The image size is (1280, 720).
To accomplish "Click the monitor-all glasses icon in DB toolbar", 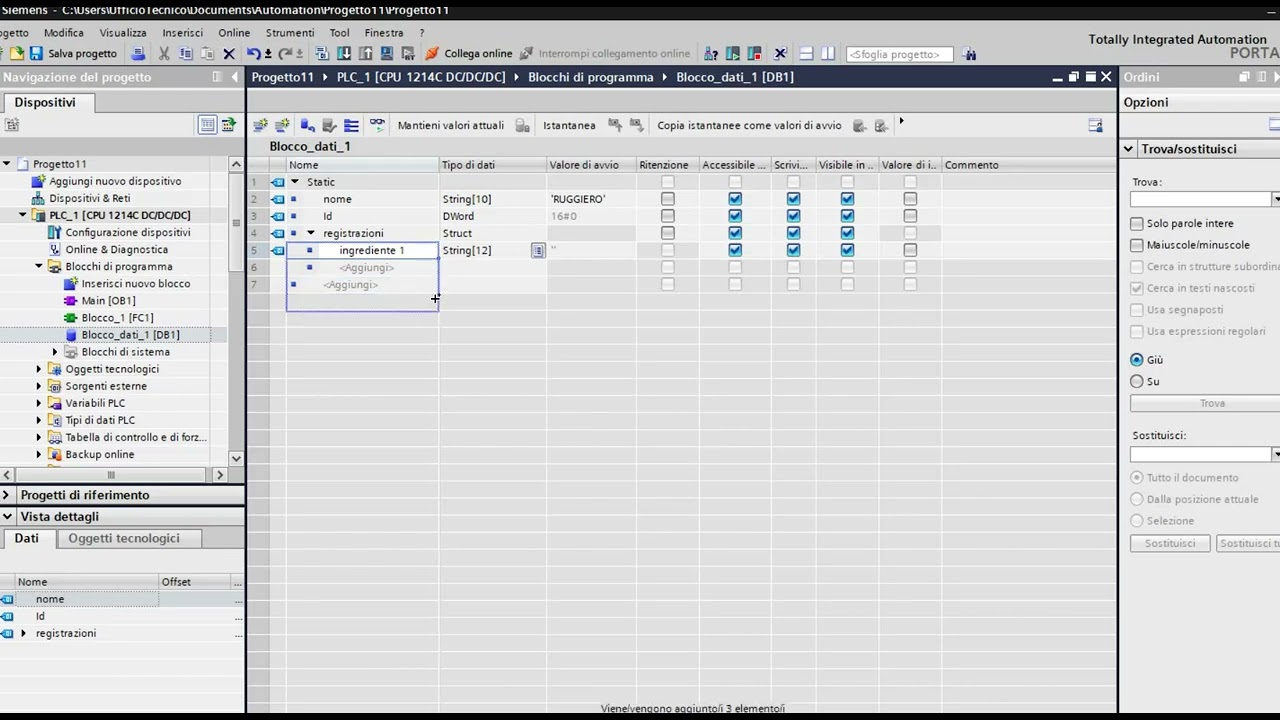I will (x=377, y=126).
